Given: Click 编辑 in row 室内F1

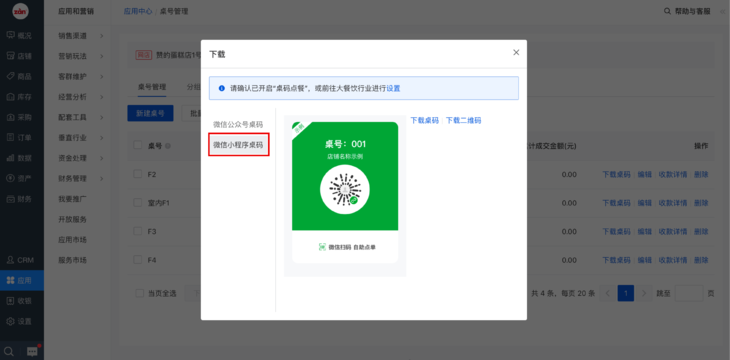Looking at the screenshot, I should [645, 203].
